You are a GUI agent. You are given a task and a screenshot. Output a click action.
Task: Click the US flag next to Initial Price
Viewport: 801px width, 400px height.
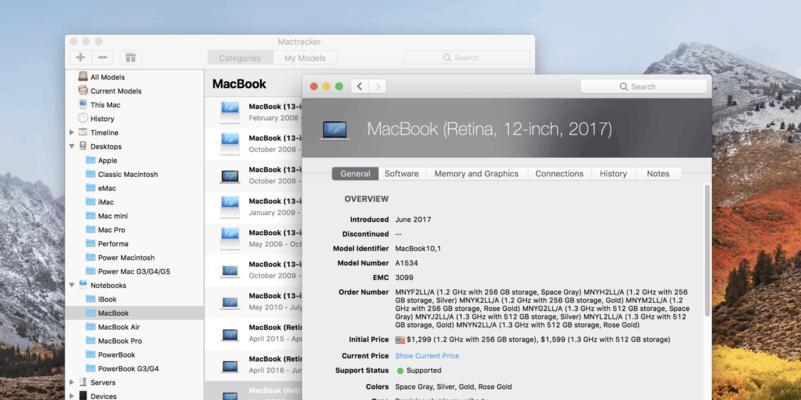tap(400, 340)
